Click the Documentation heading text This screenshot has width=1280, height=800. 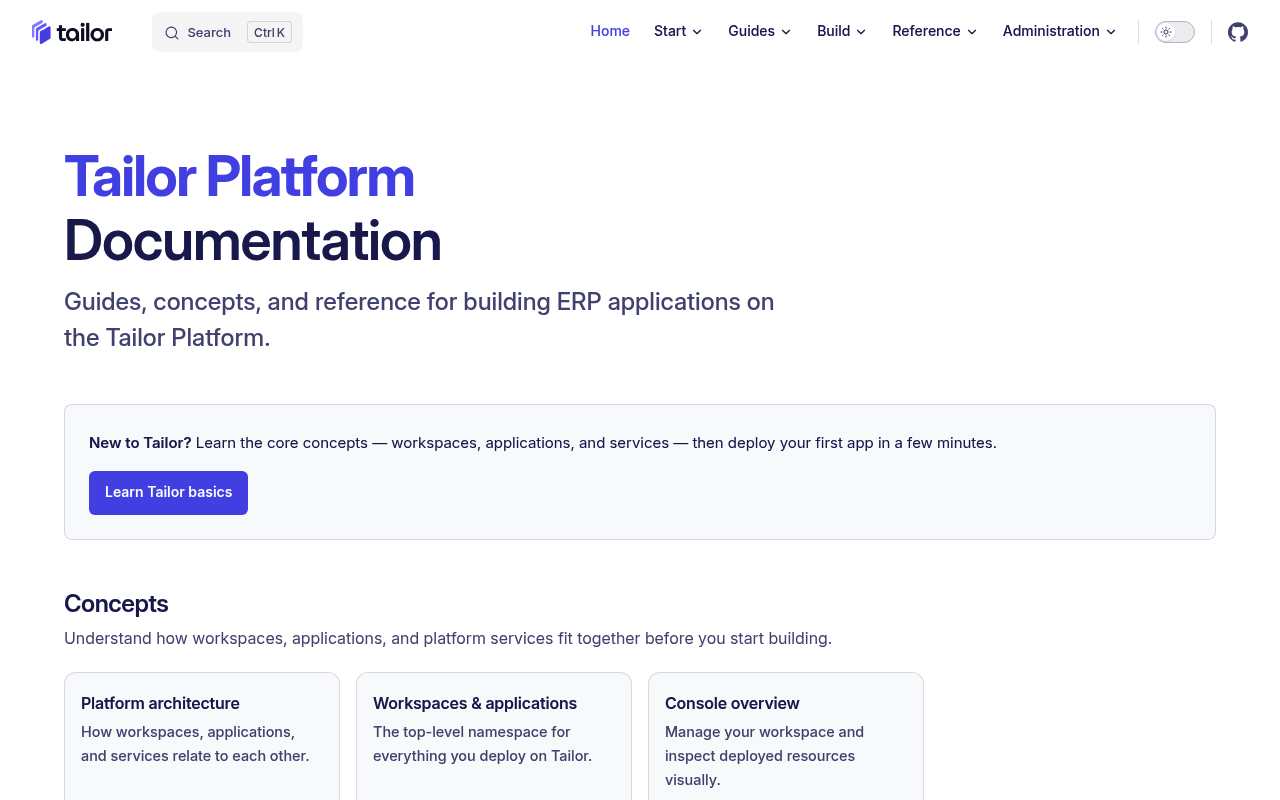[253, 240]
